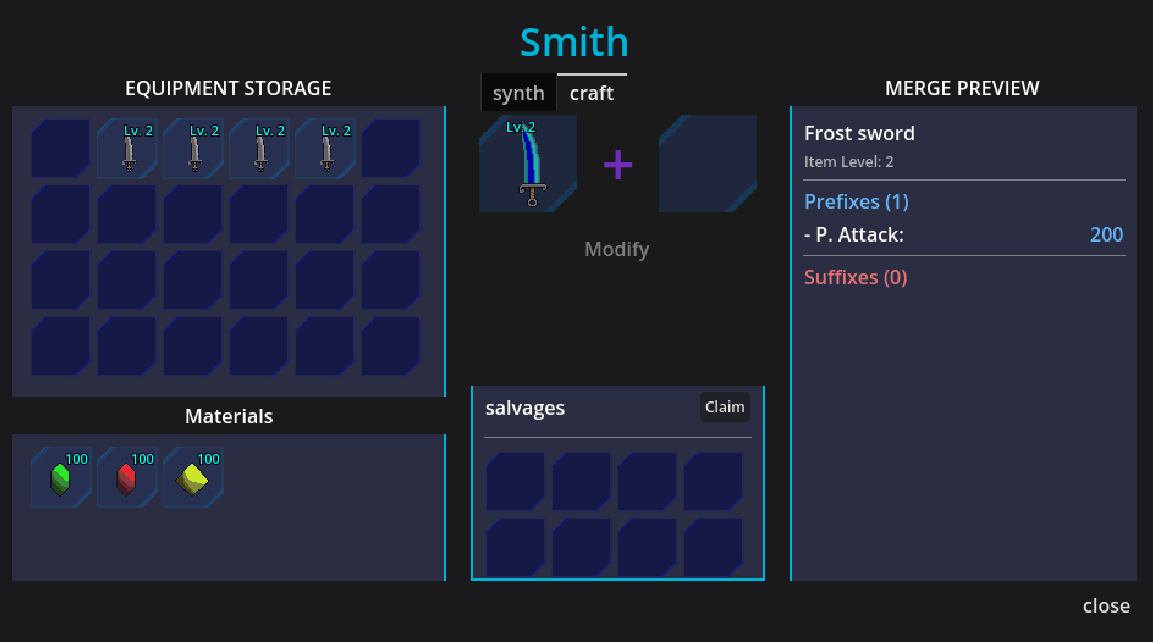Select the third Lv. 2 sword in storage
This screenshot has width=1153, height=642.
point(259,148)
